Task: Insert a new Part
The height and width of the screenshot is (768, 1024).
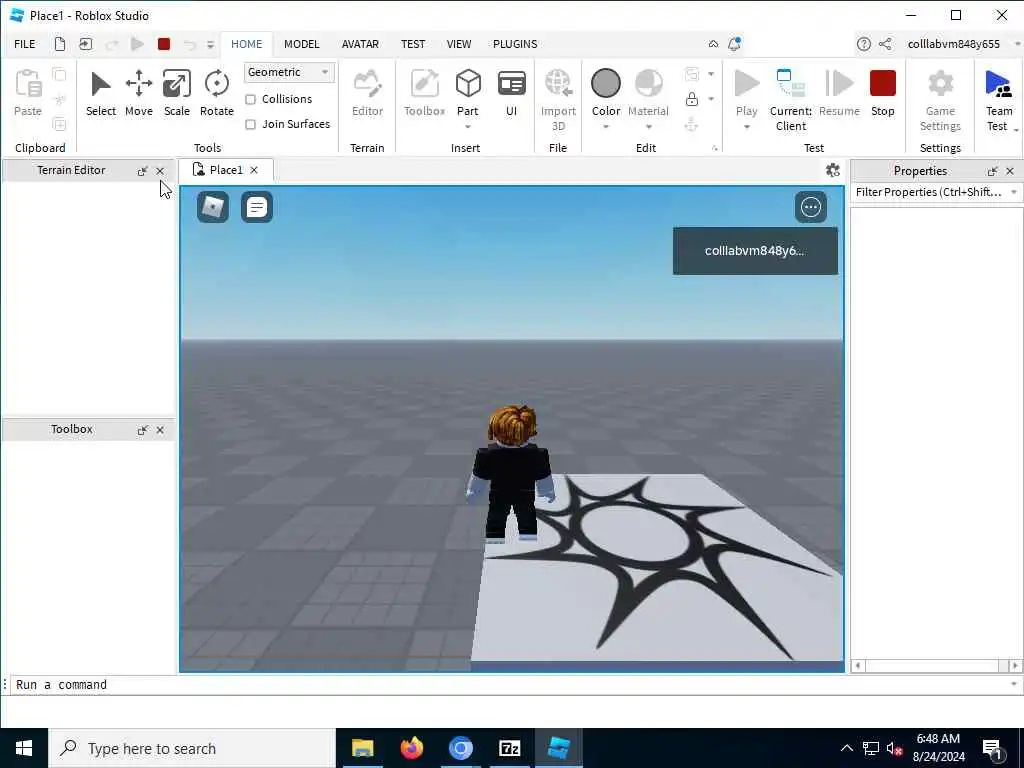Action: (x=468, y=85)
